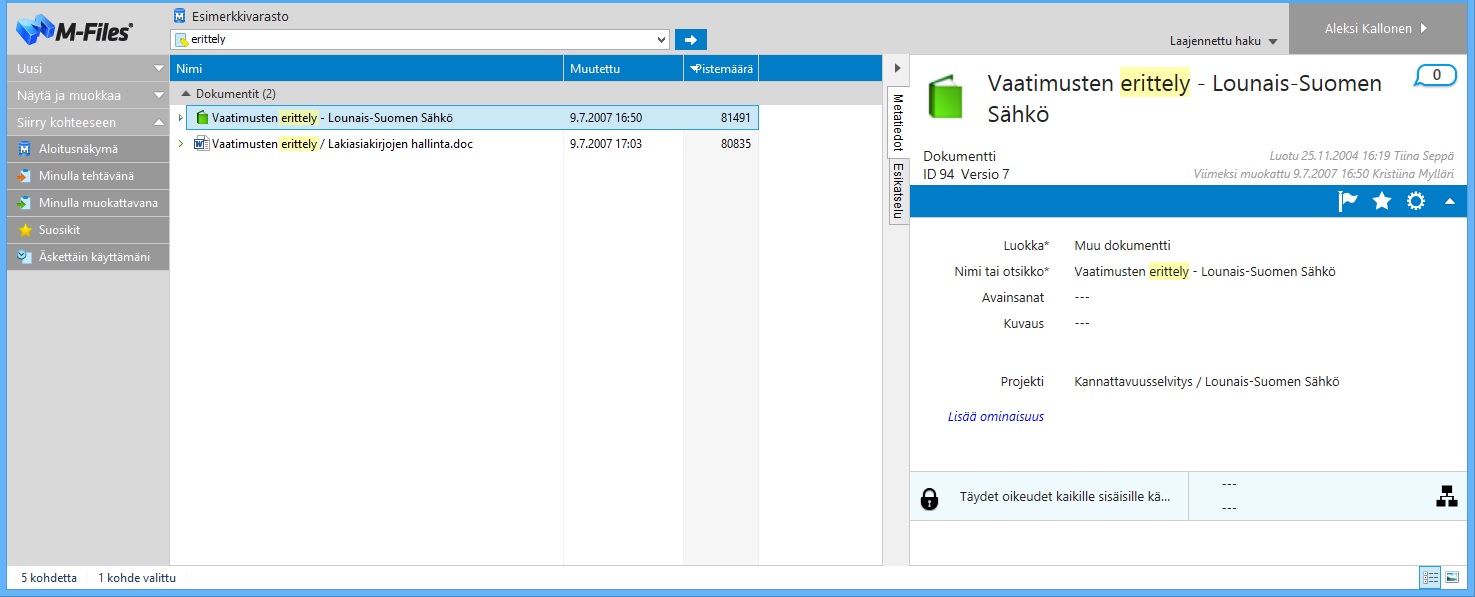This screenshot has width=1475, height=597.
Task: Click the Minulla muokattavana icon
Action: pos(25,203)
